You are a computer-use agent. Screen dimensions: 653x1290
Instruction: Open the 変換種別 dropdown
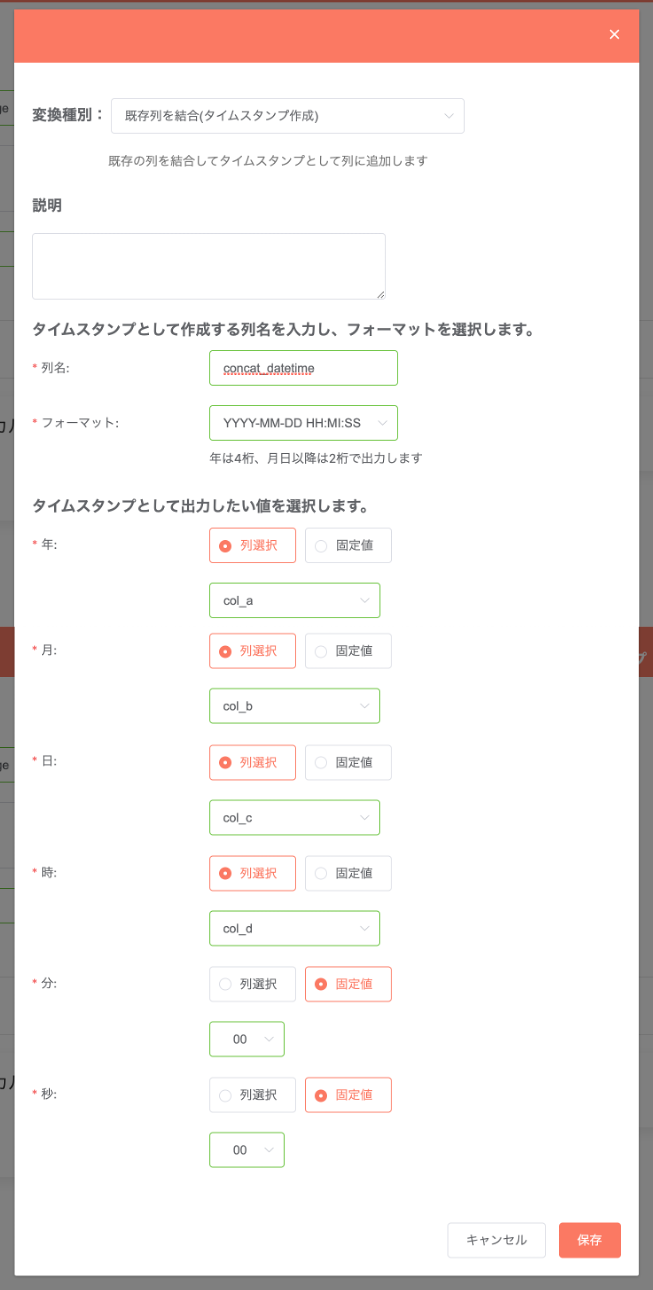coord(288,116)
